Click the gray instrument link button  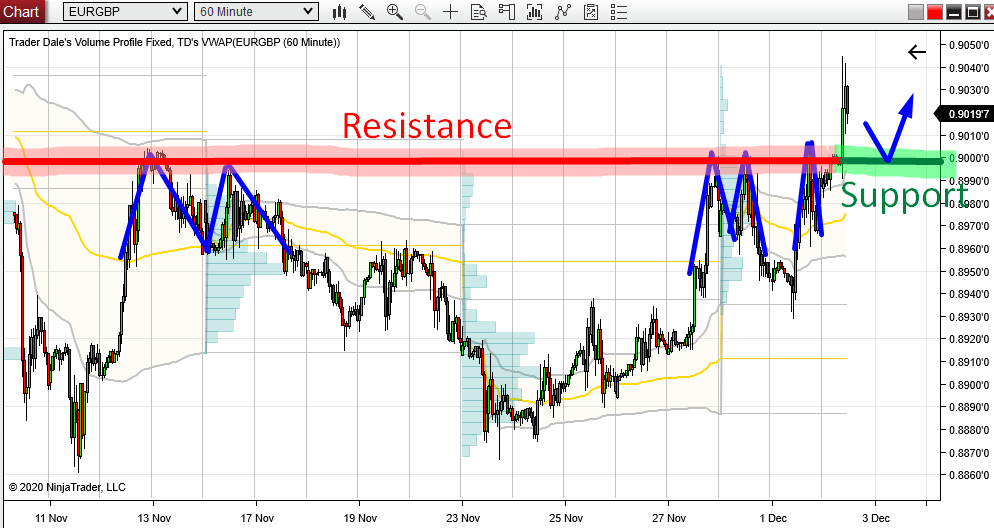[915, 12]
